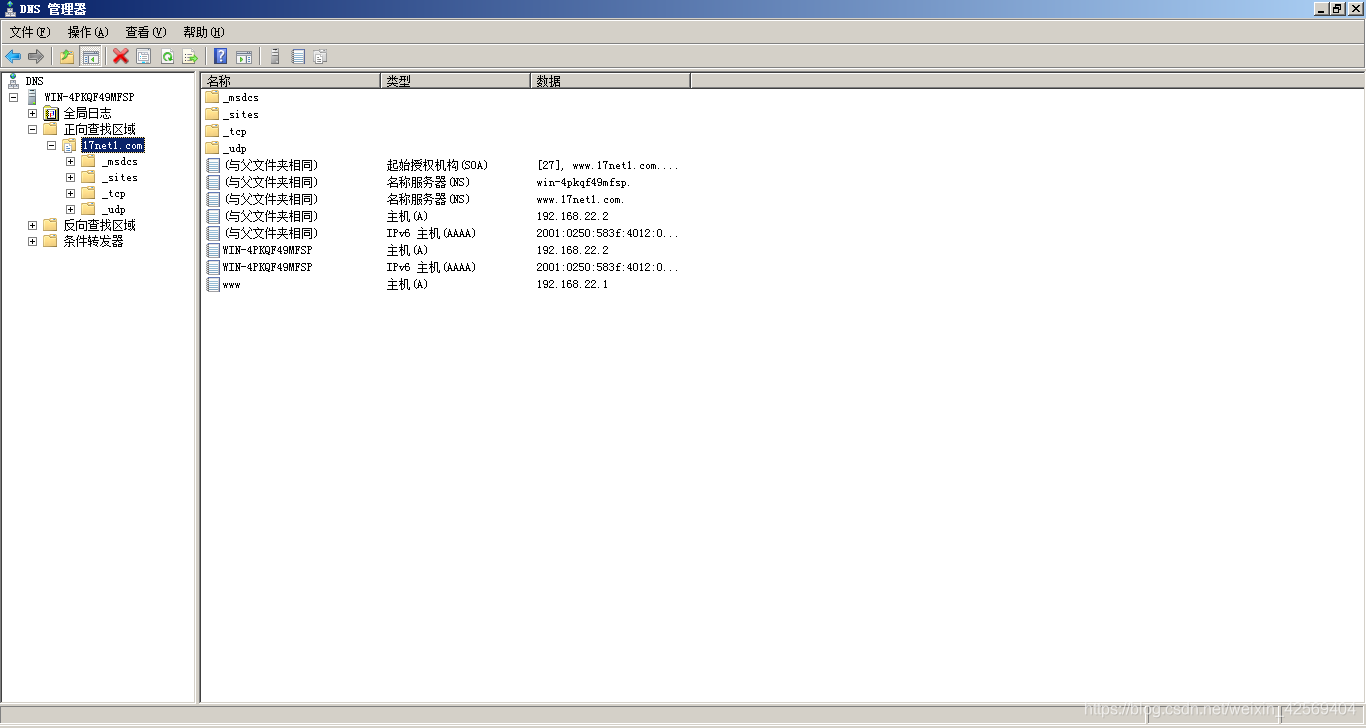Select 条件转发器 in the tree

(x=94, y=241)
